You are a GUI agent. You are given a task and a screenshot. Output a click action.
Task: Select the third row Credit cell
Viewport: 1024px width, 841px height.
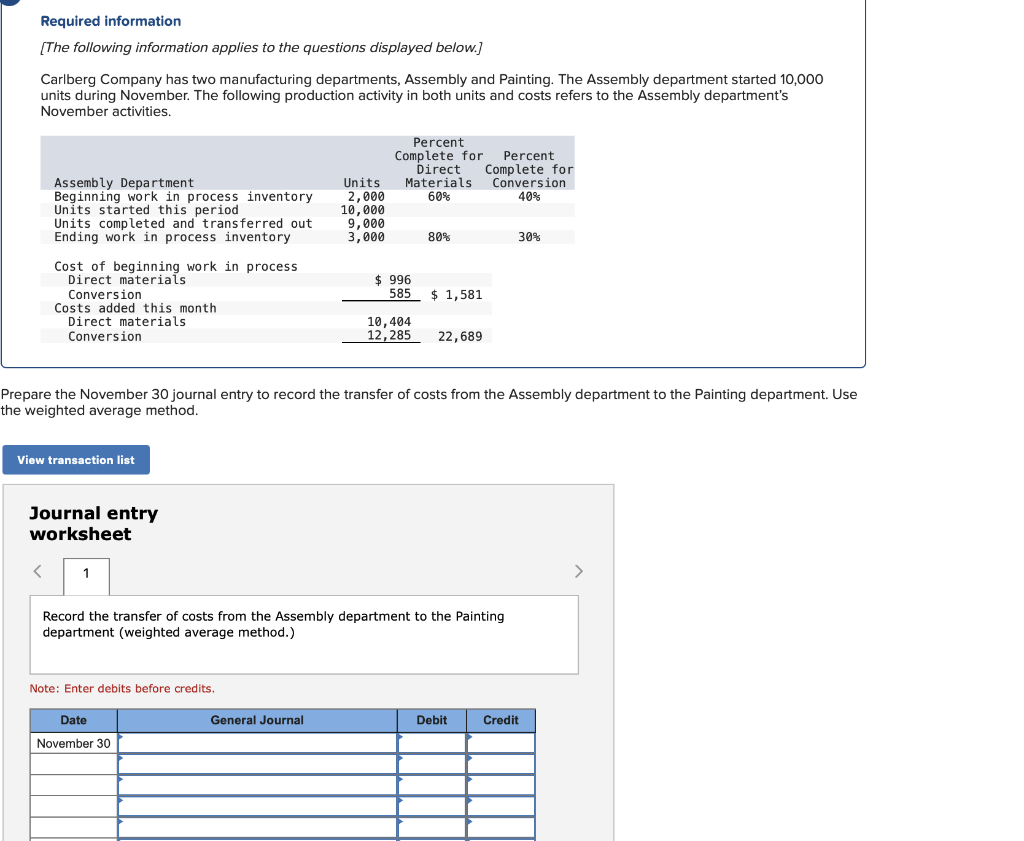501,785
